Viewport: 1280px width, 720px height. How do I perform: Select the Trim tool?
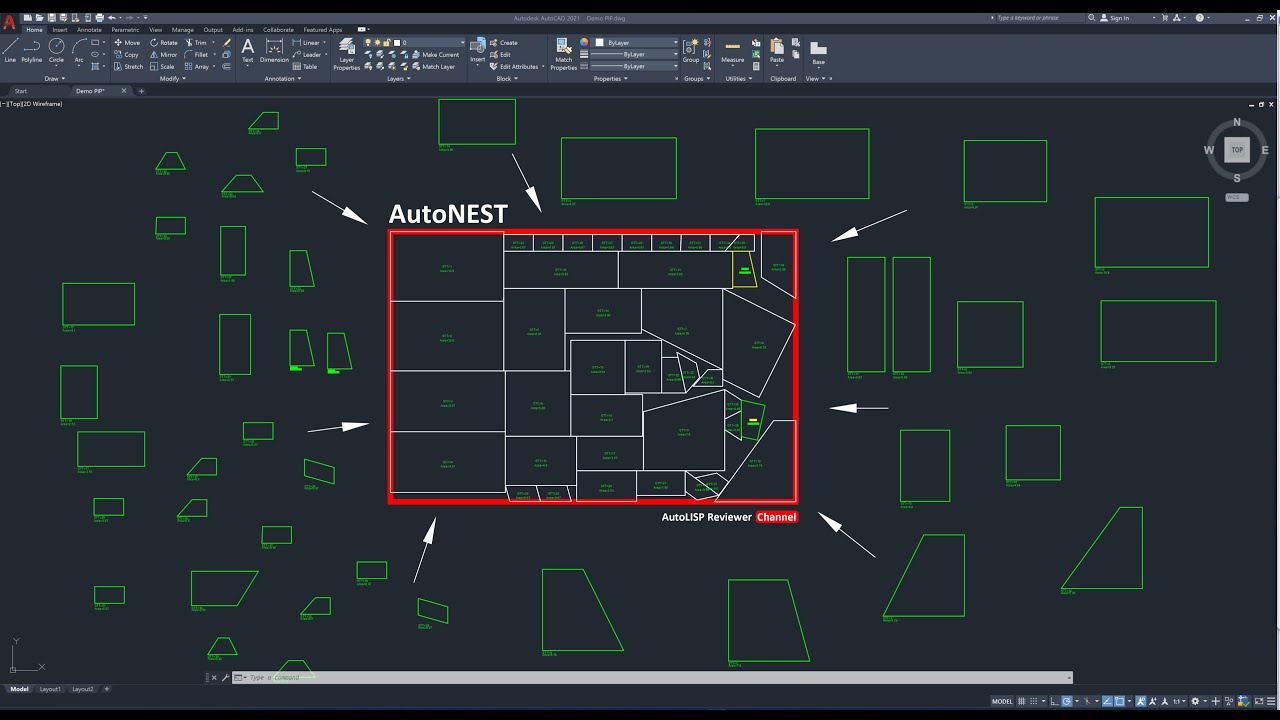196,43
